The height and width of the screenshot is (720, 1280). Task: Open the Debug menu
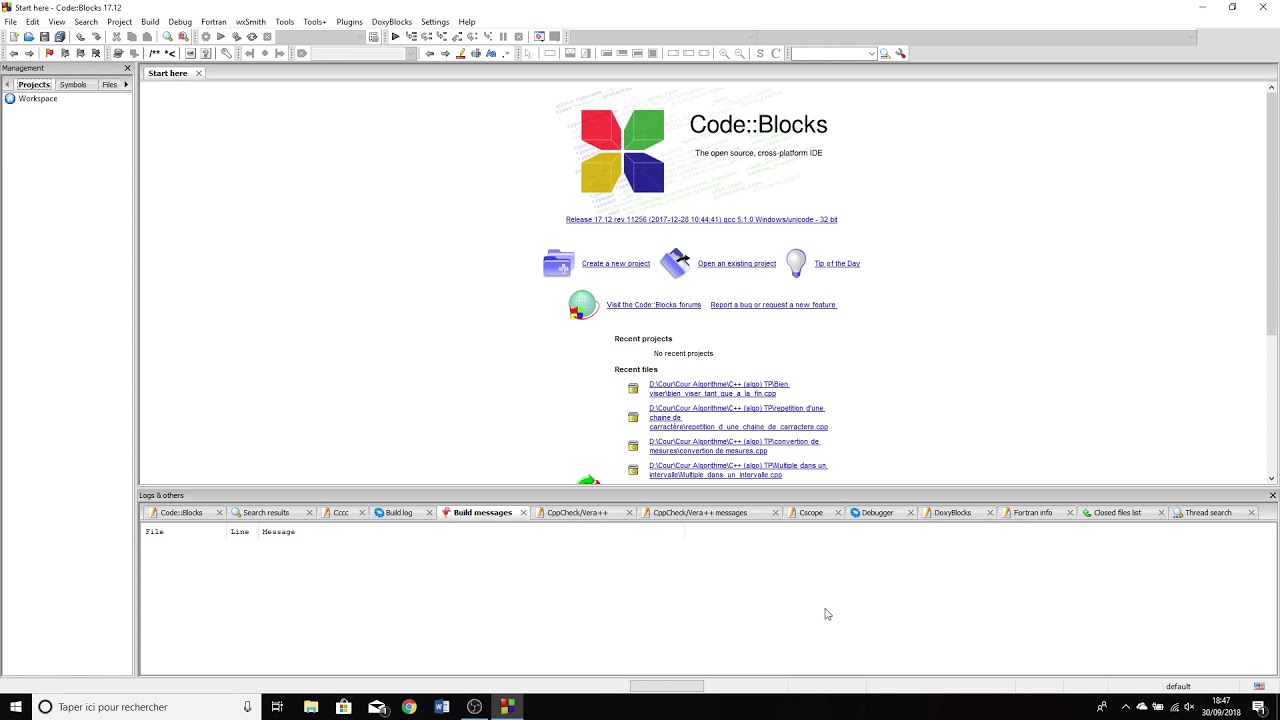(180, 21)
